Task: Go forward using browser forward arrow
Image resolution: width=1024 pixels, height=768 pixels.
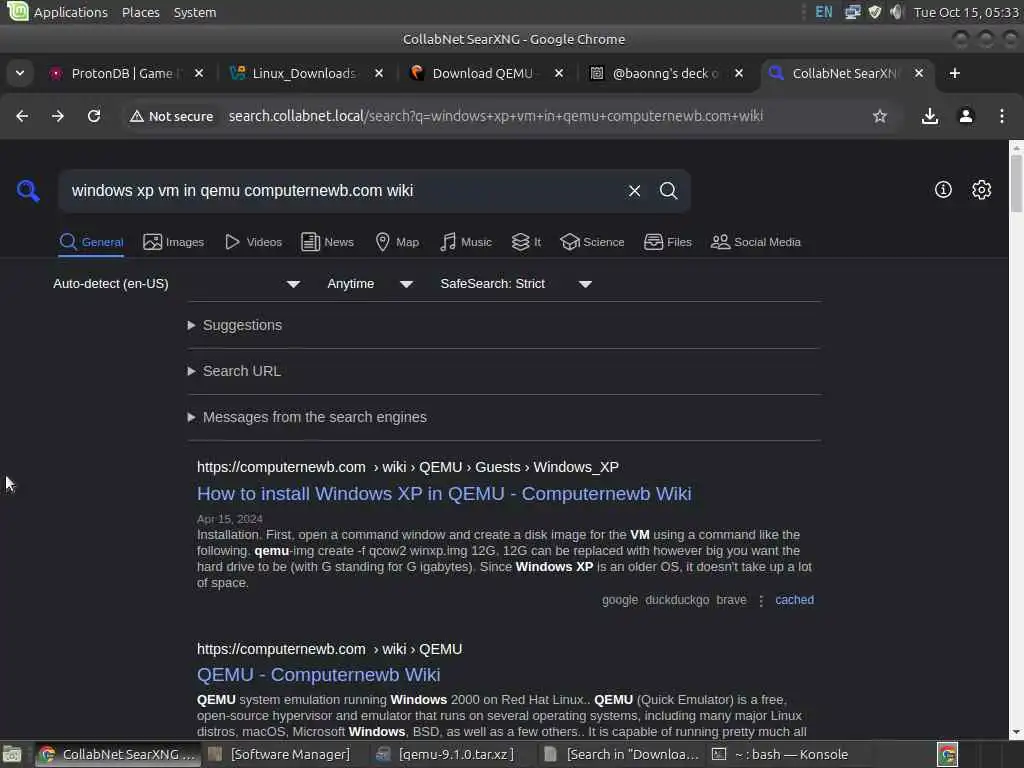Action: click(x=58, y=116)
